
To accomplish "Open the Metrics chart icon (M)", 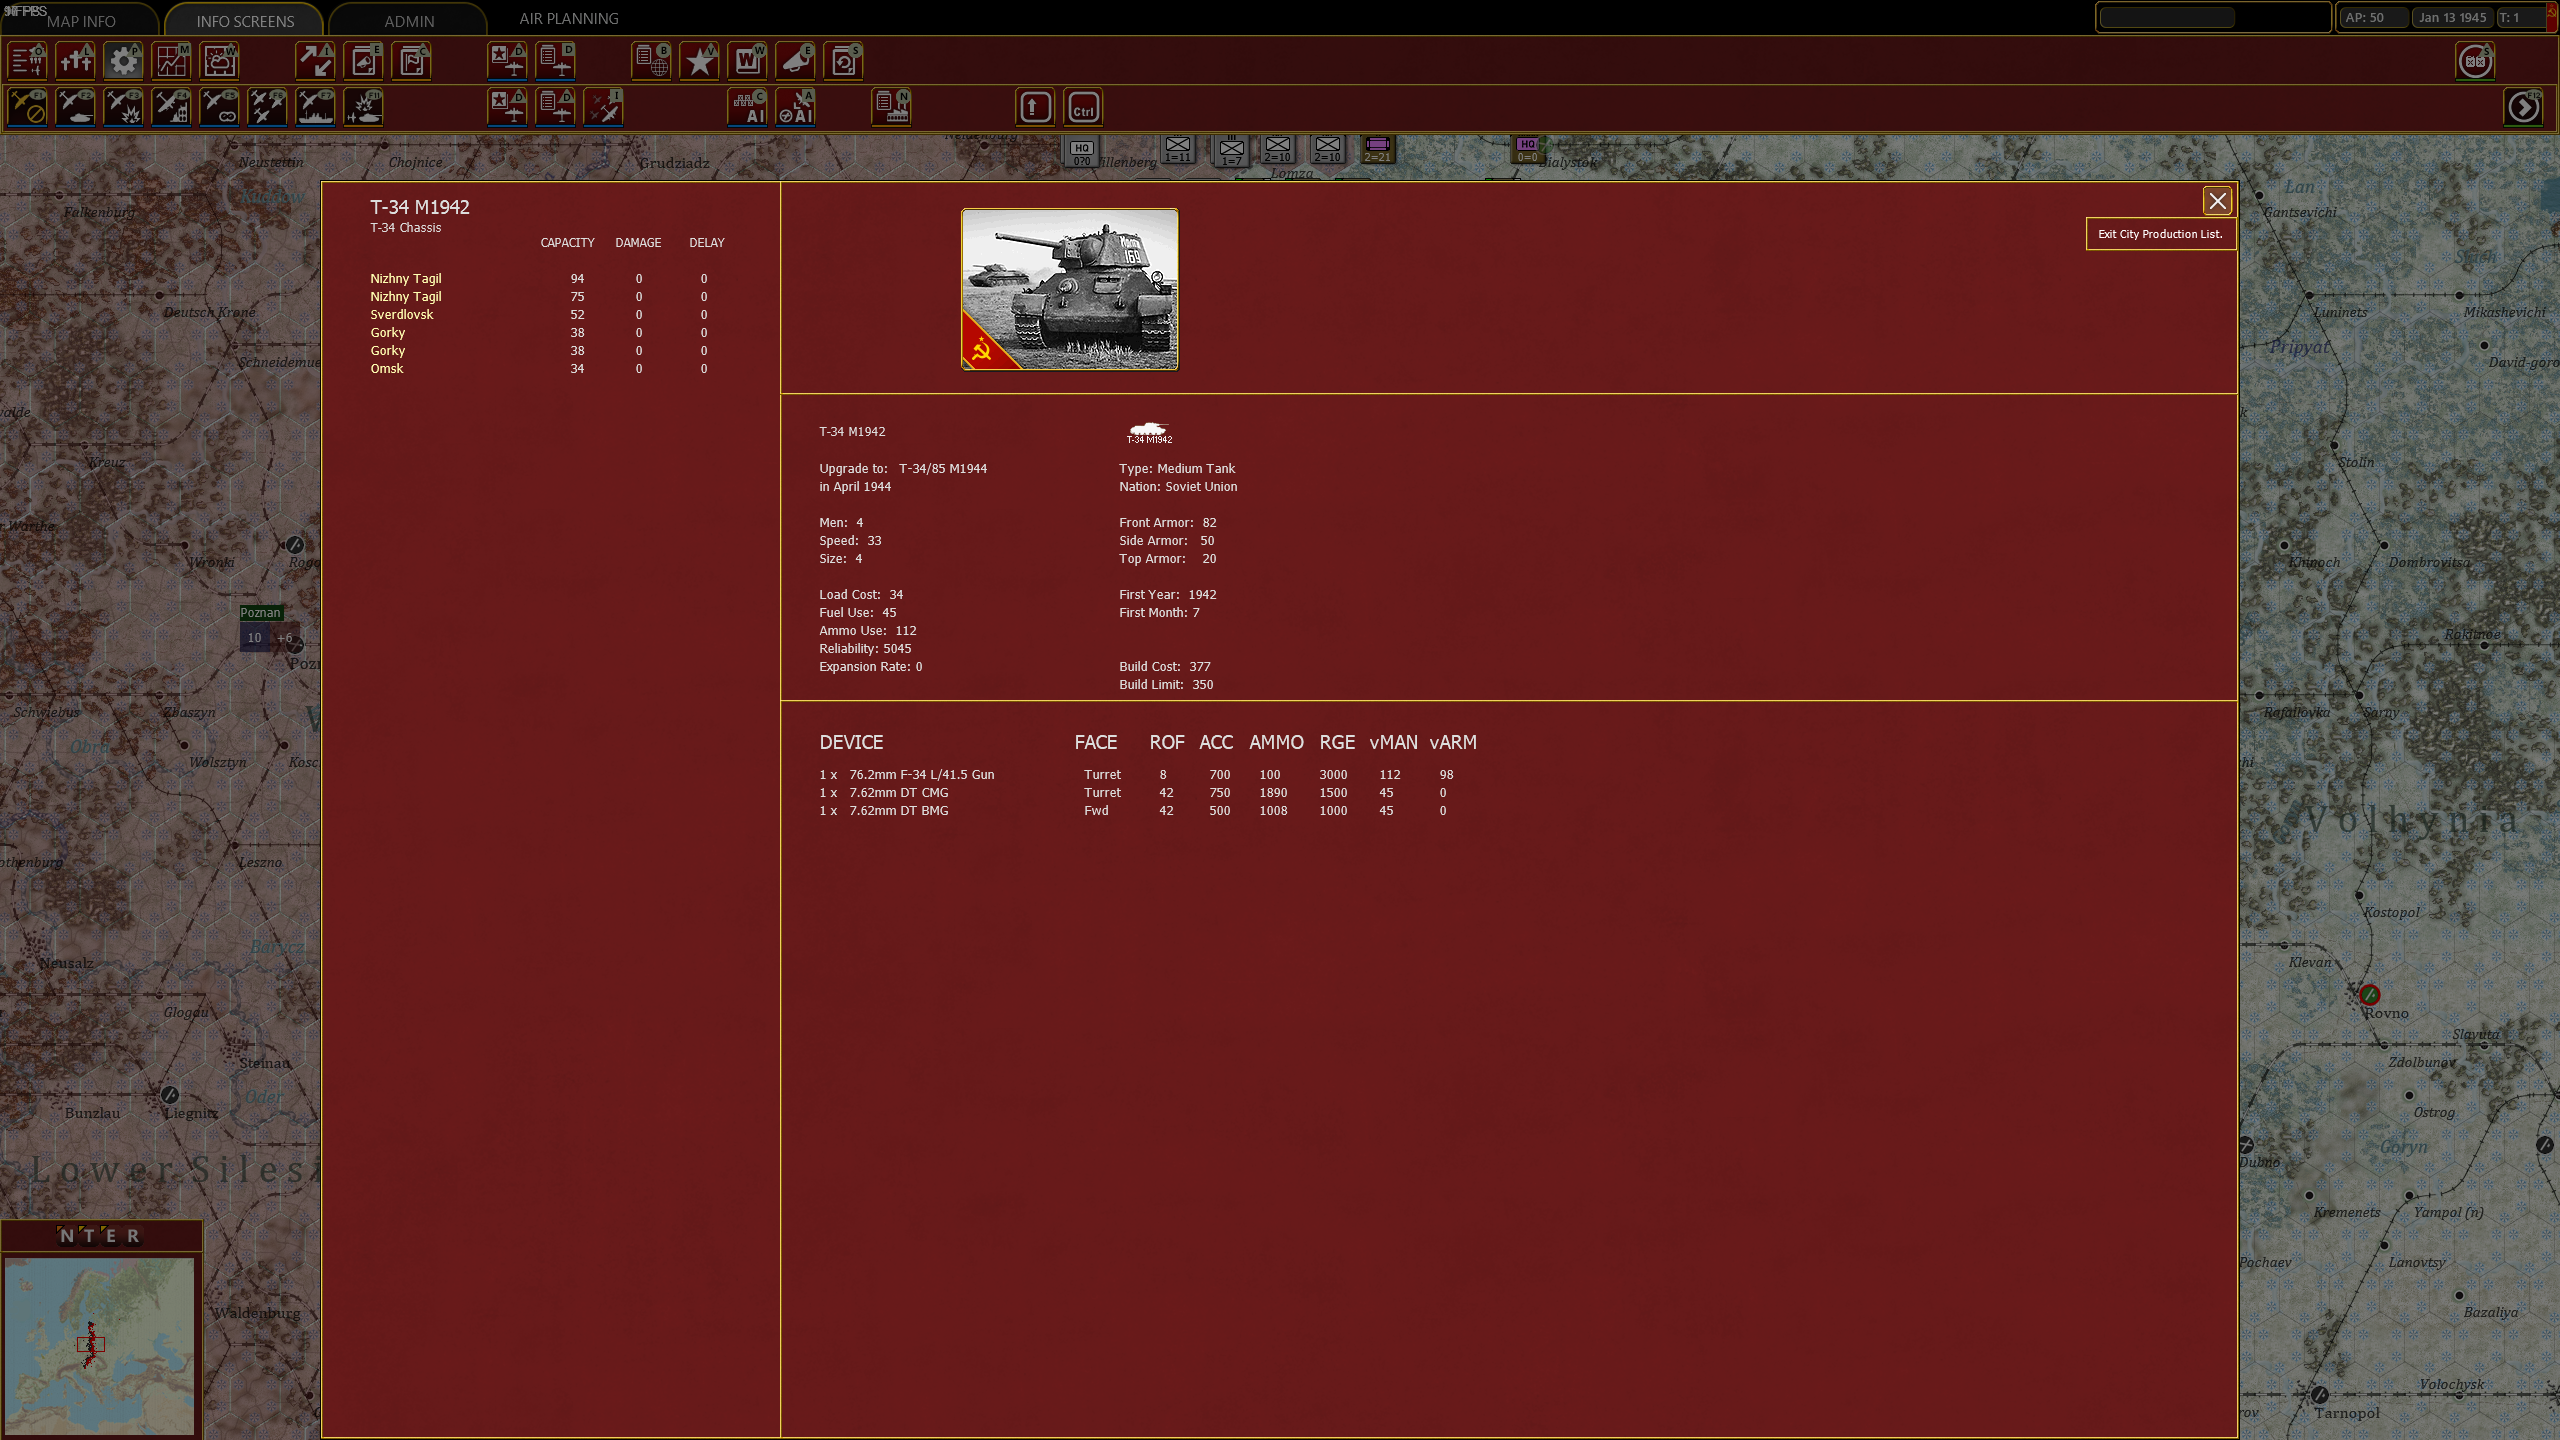I will 171,61.
